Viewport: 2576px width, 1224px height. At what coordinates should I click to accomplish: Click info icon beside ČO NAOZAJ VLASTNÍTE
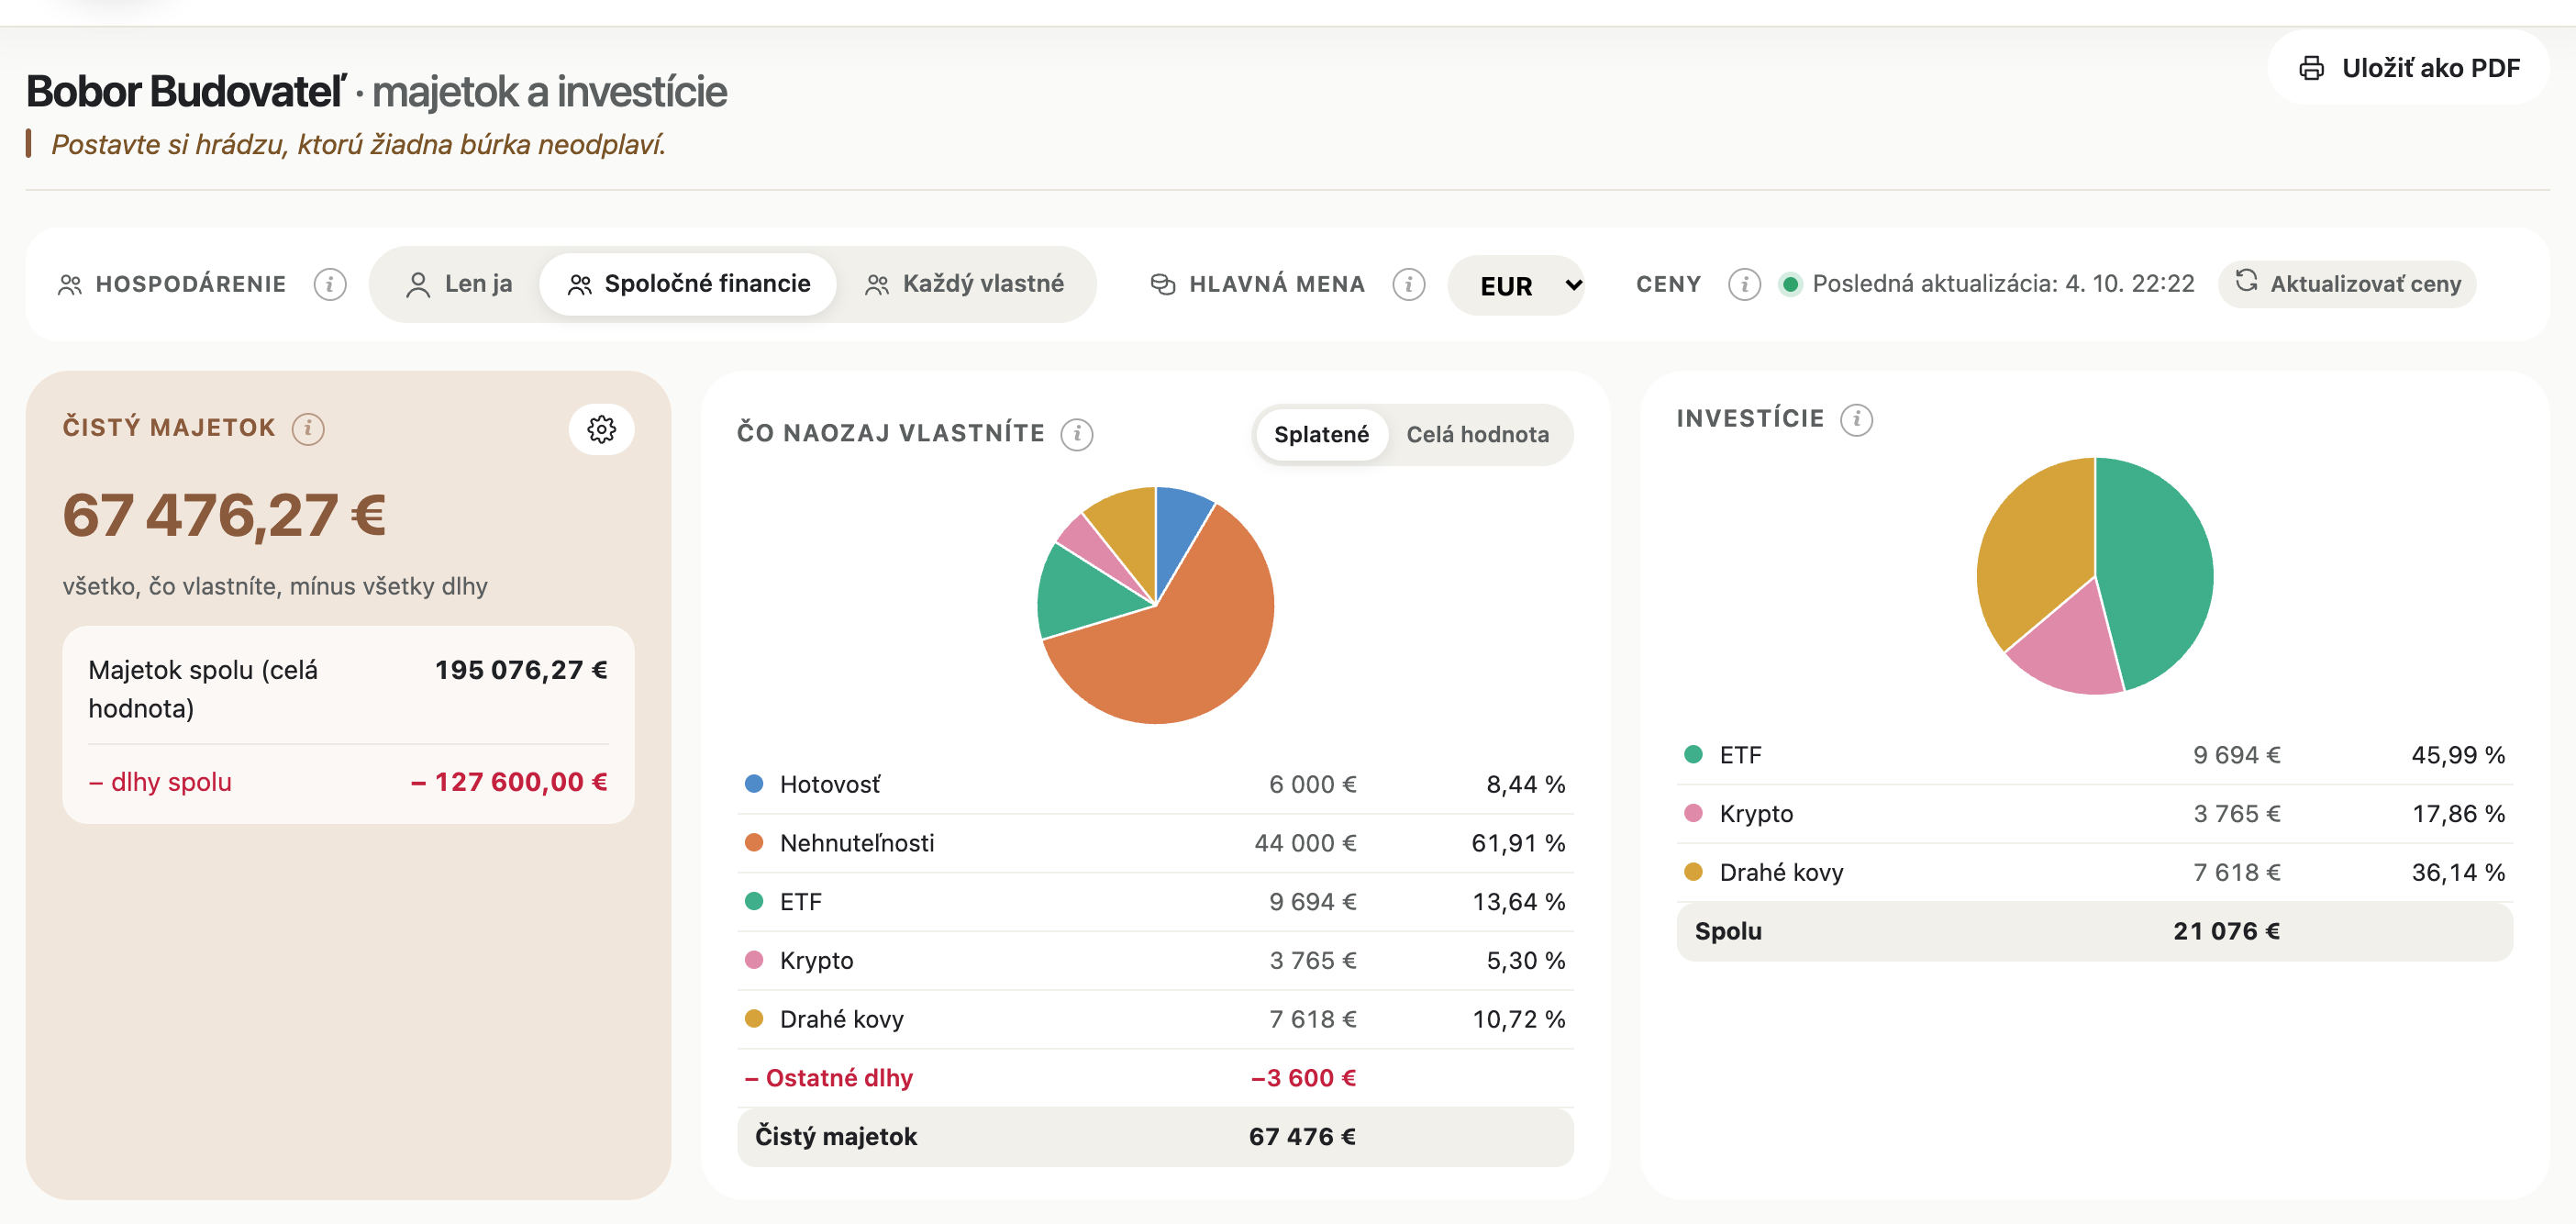(1077, 434)
